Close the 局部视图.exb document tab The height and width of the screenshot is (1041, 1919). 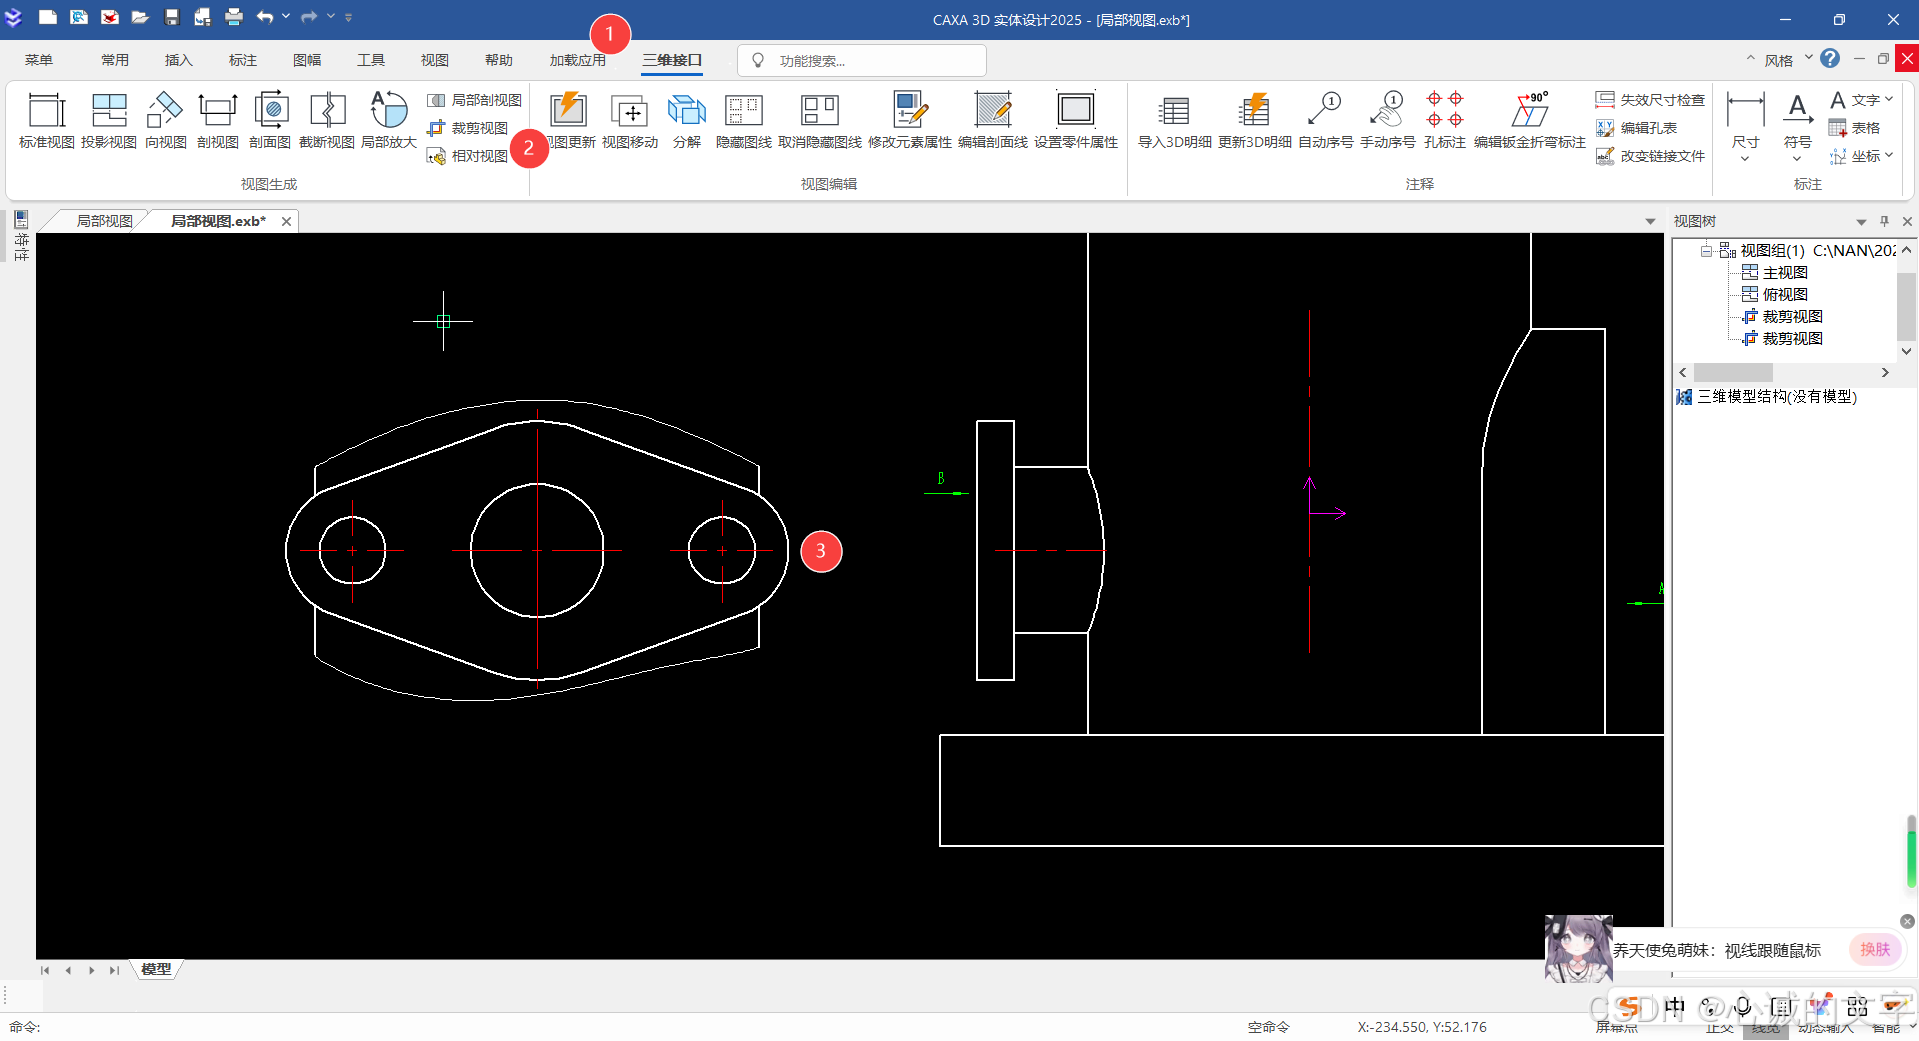coord(286,222)
